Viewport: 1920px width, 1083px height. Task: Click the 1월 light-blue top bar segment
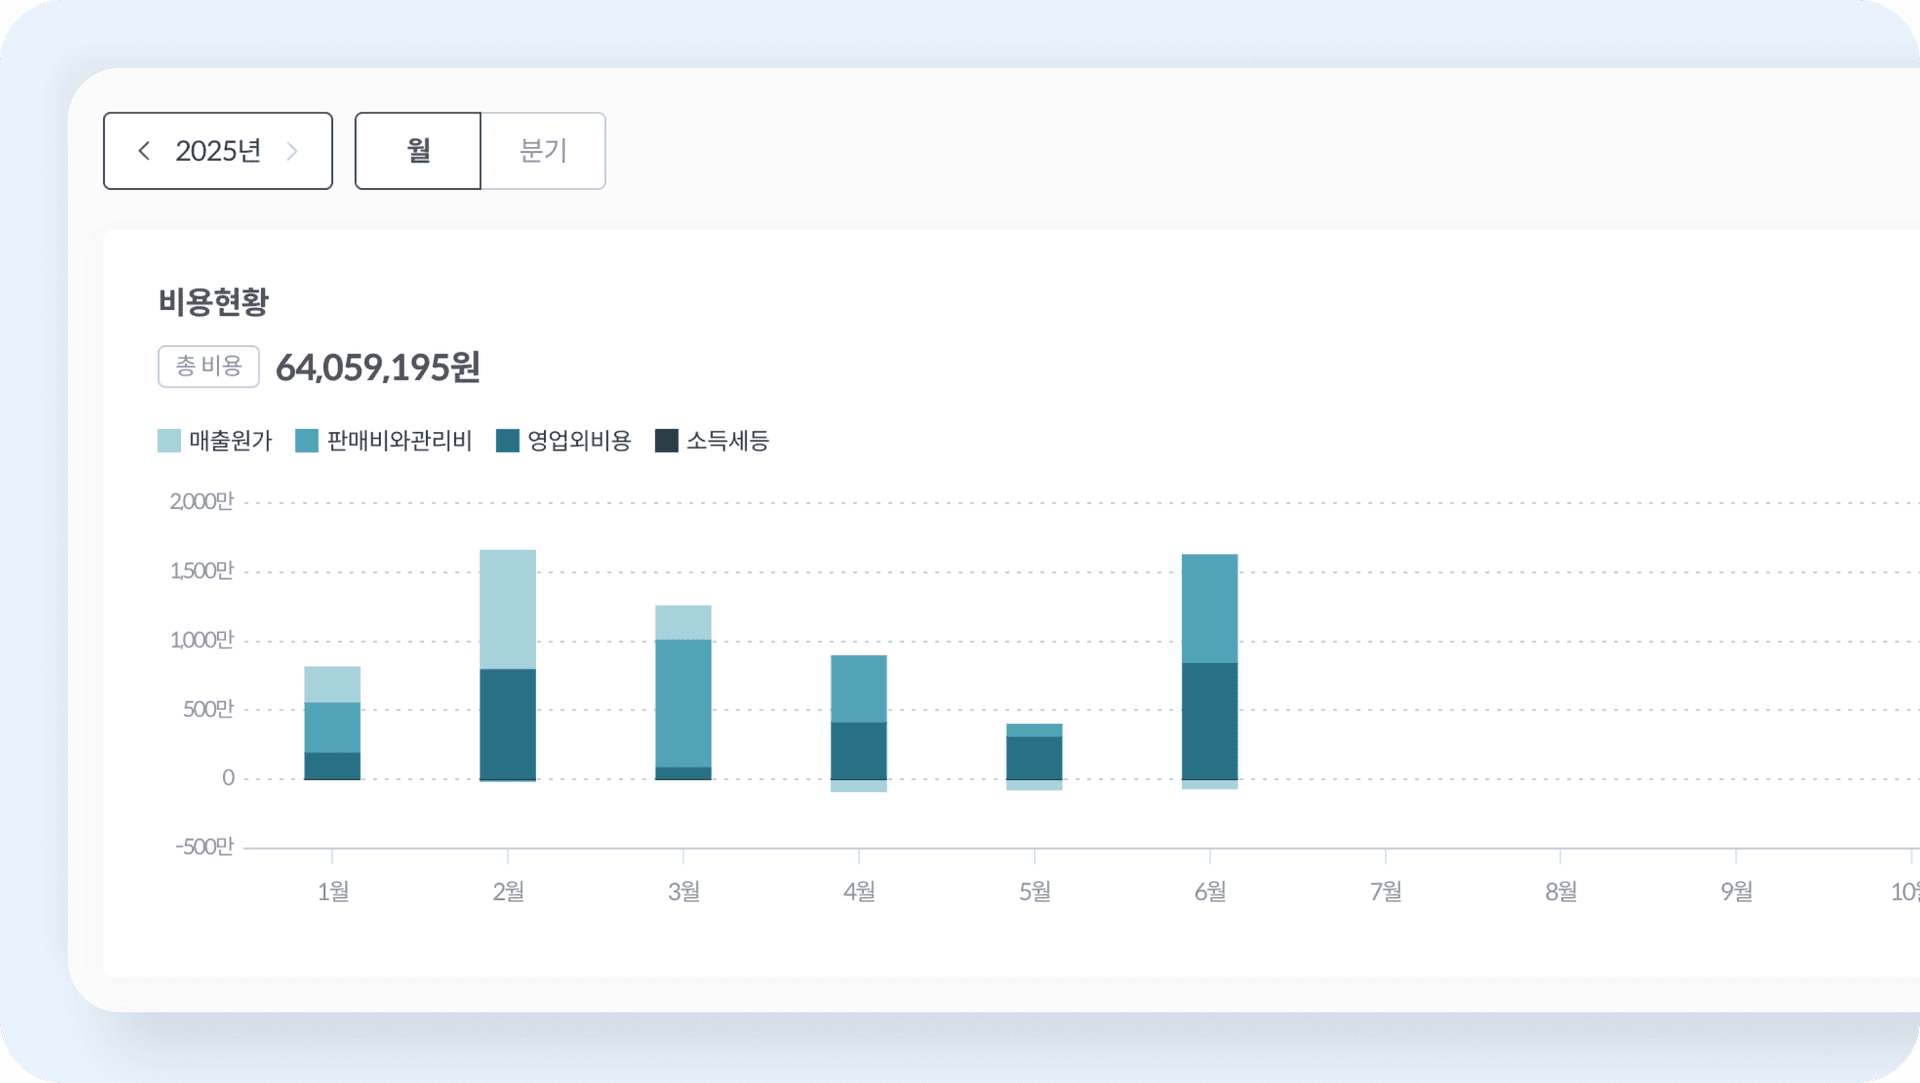point(332,685)
